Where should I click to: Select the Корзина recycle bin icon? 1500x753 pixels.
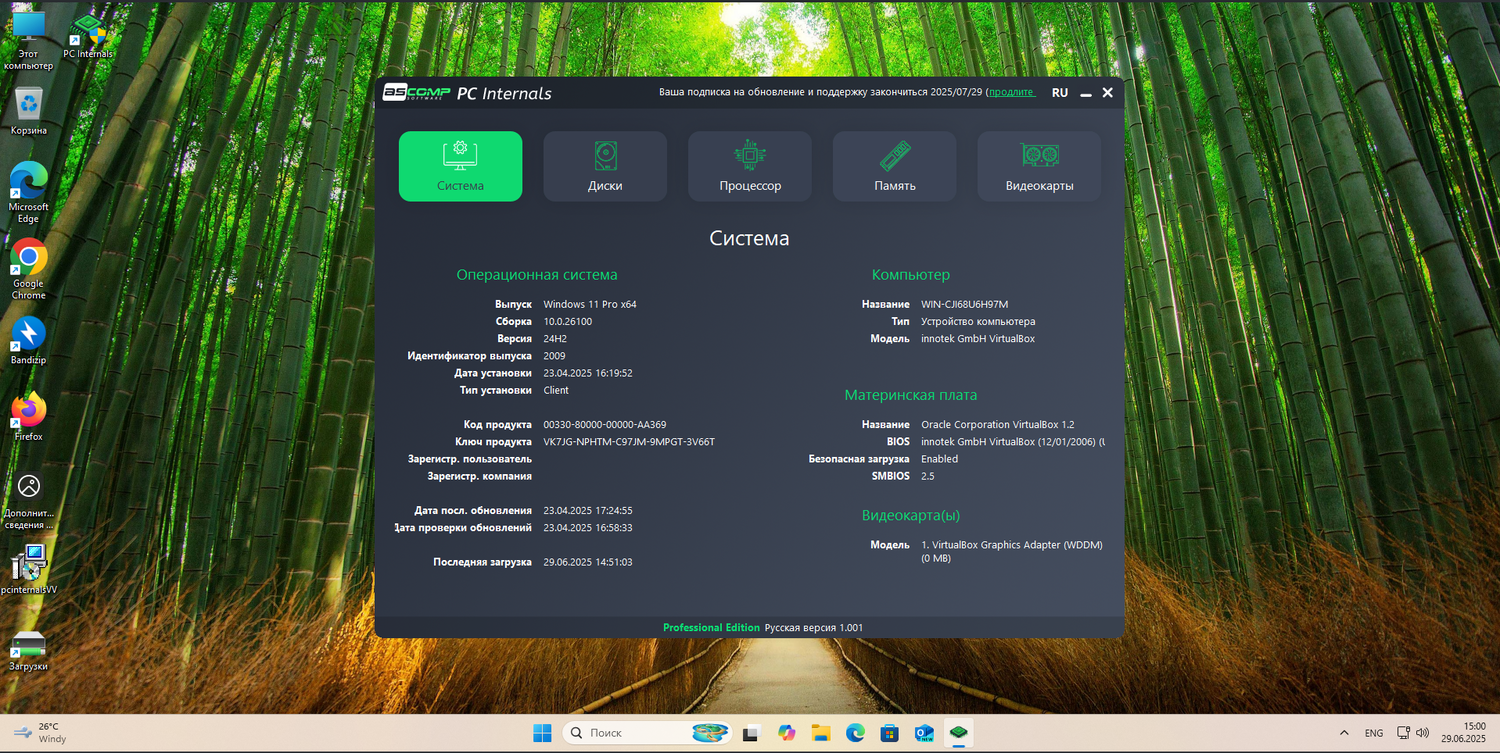click(x=29, y=110)
